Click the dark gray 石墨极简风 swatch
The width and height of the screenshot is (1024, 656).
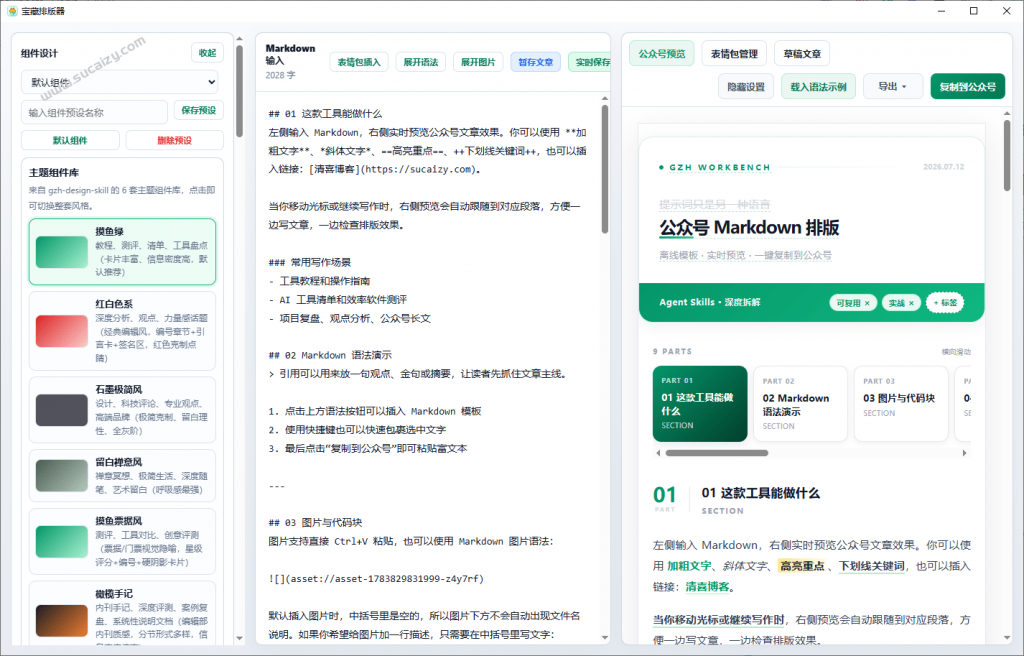61,410
